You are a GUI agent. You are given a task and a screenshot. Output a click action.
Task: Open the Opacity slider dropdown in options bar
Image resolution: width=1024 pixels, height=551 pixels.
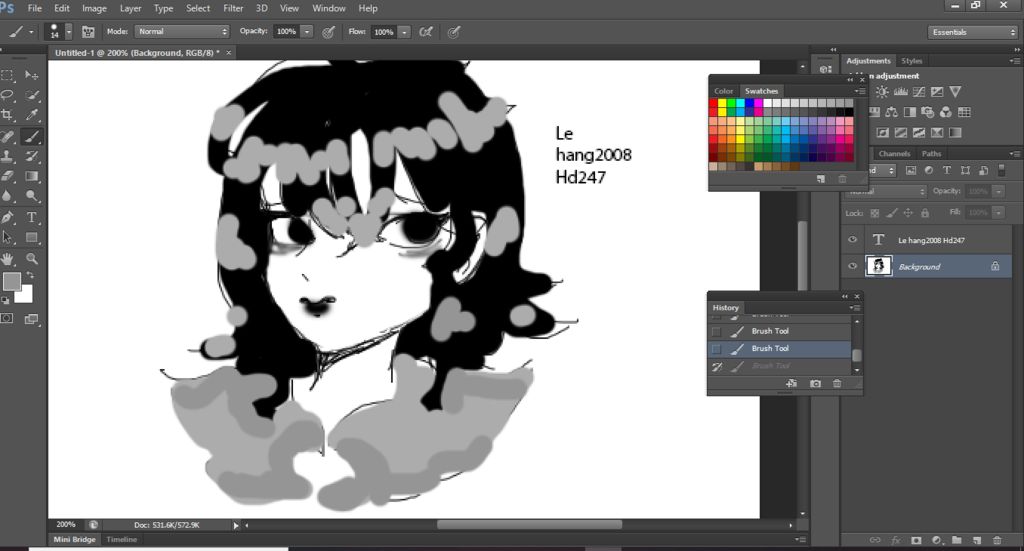[x=306, y=31]
